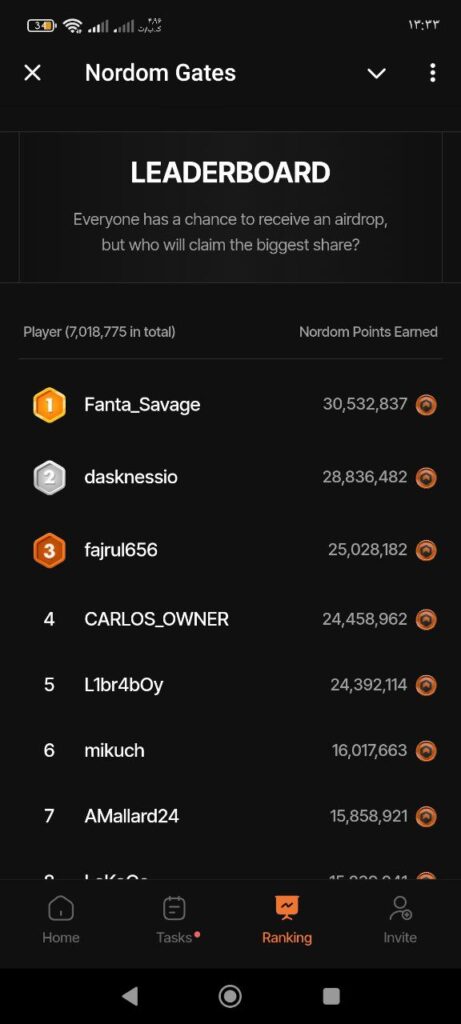Viewport: 461px width, 1024px height.
Task: Tap the bronze third-place medal badge
Action: pos(49,551)
